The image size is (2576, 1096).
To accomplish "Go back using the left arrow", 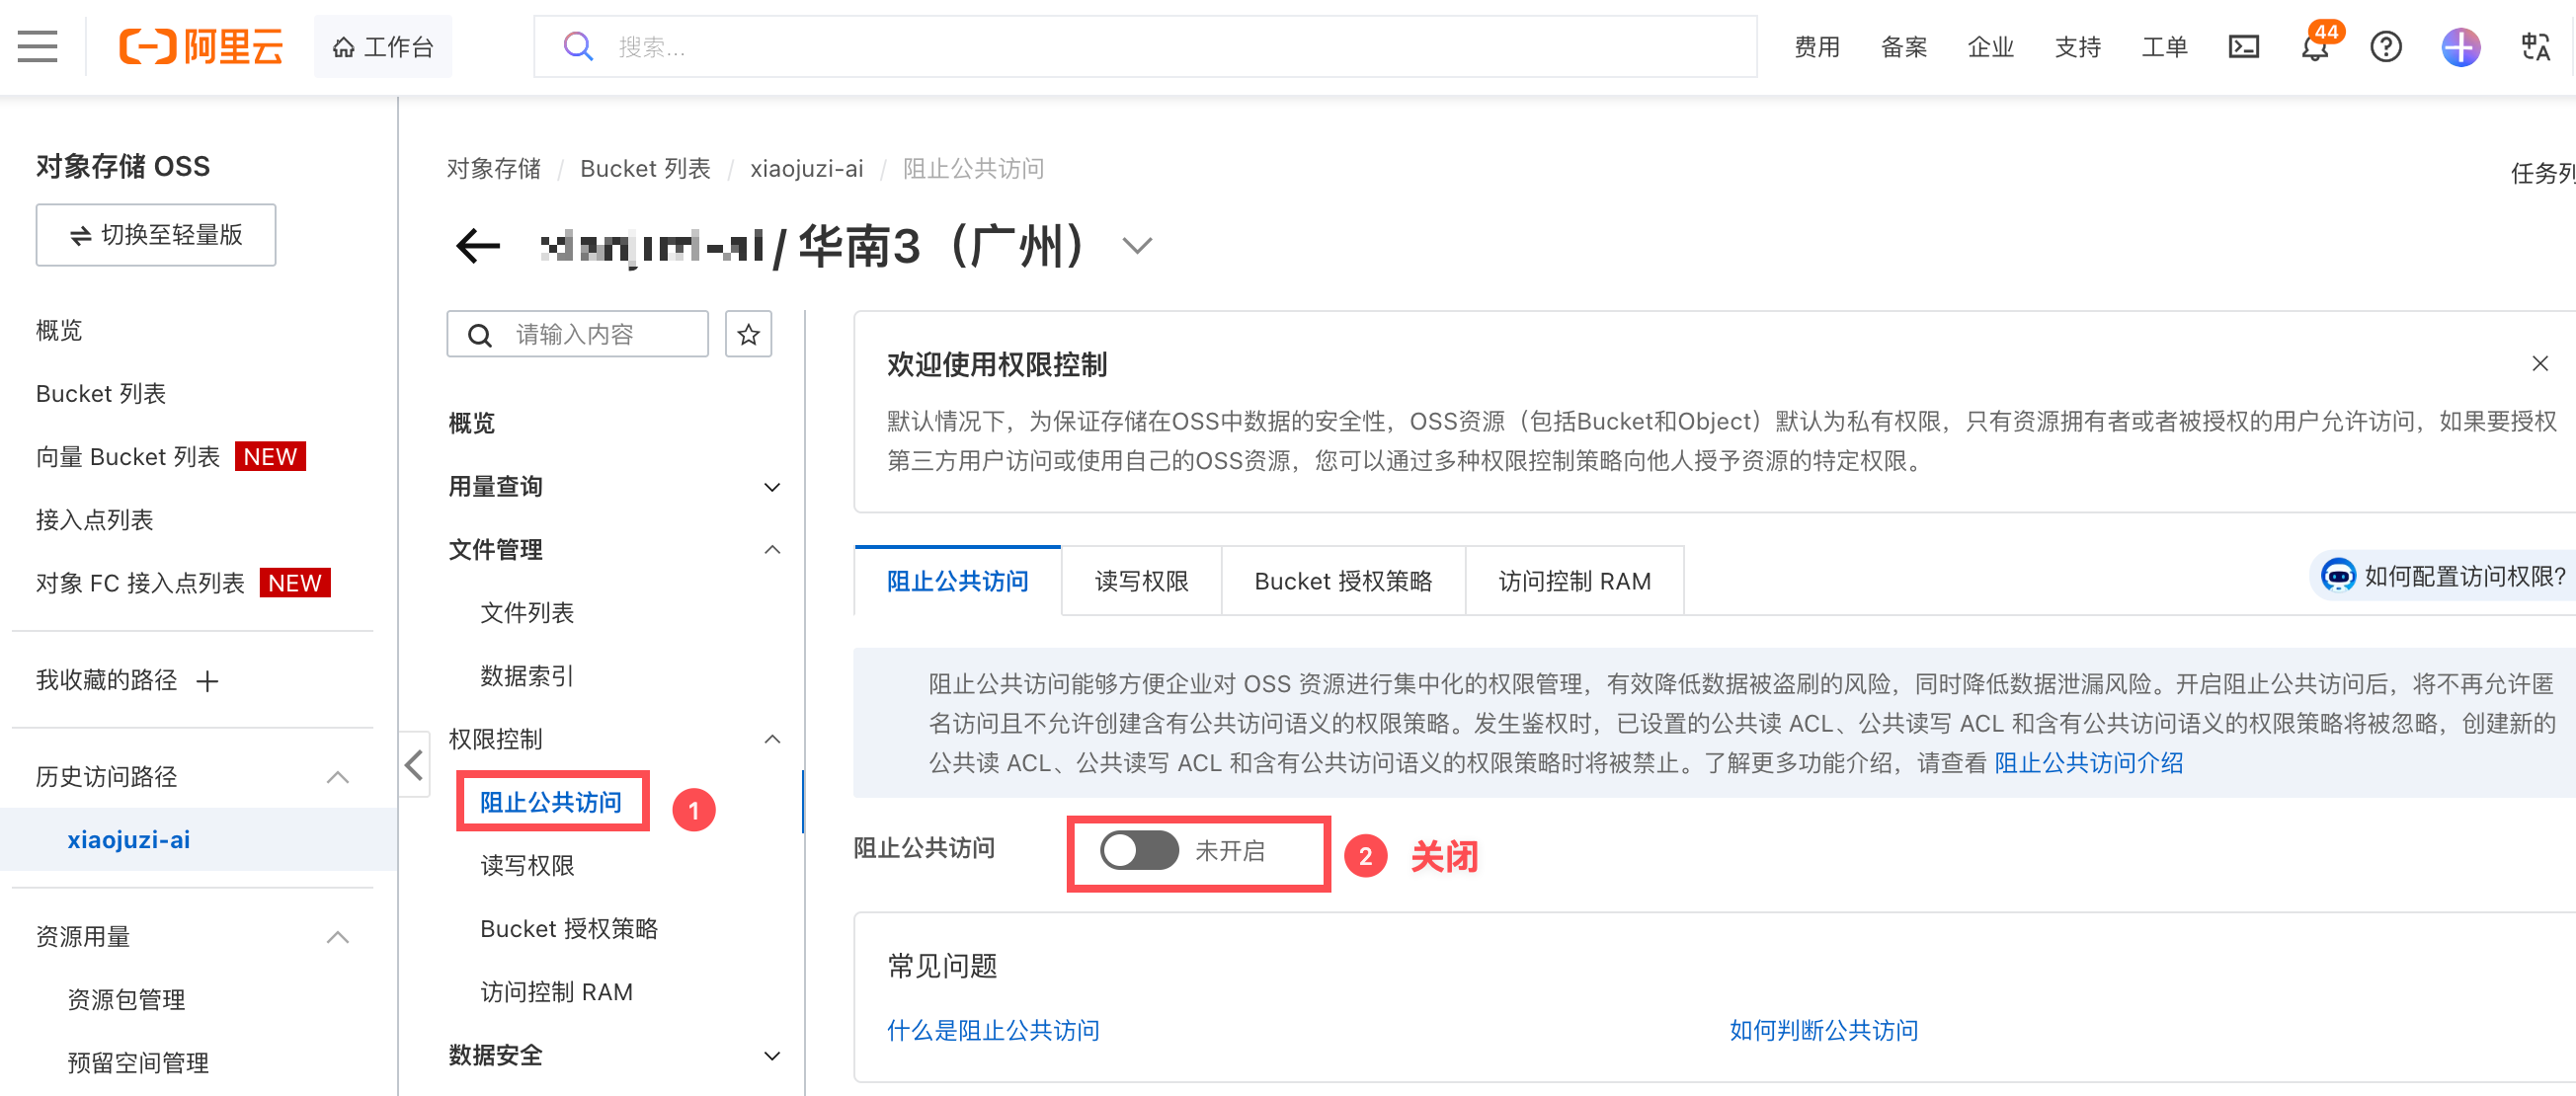I will tap(478, 245).
